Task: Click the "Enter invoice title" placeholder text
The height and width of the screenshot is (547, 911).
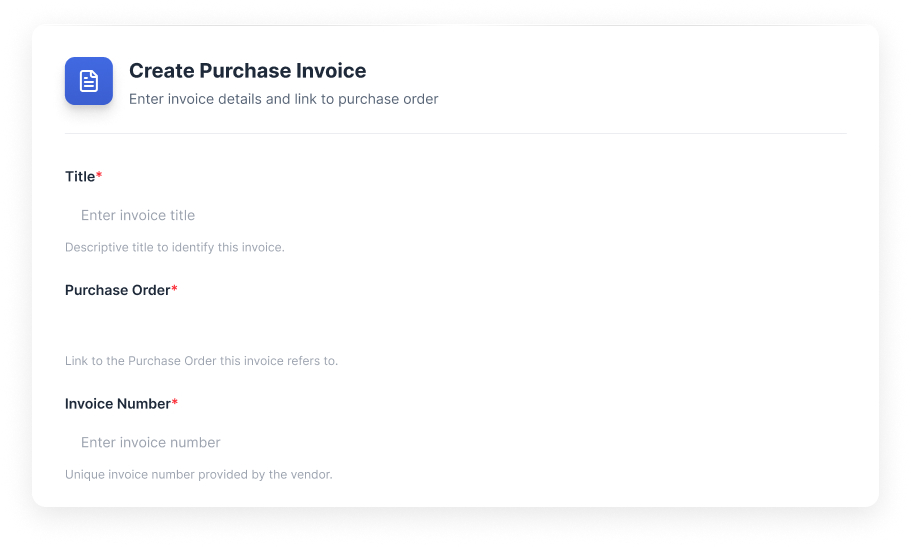Action: (138, 215)
